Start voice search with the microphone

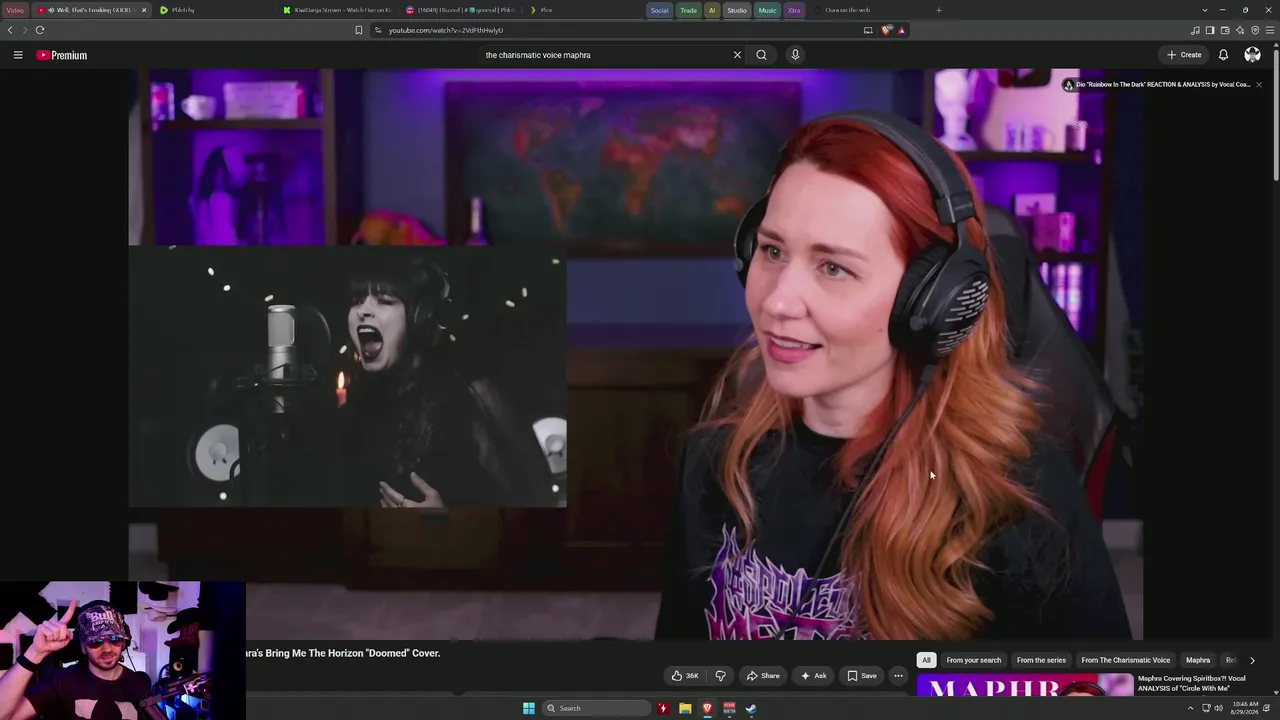pos(795,55)
